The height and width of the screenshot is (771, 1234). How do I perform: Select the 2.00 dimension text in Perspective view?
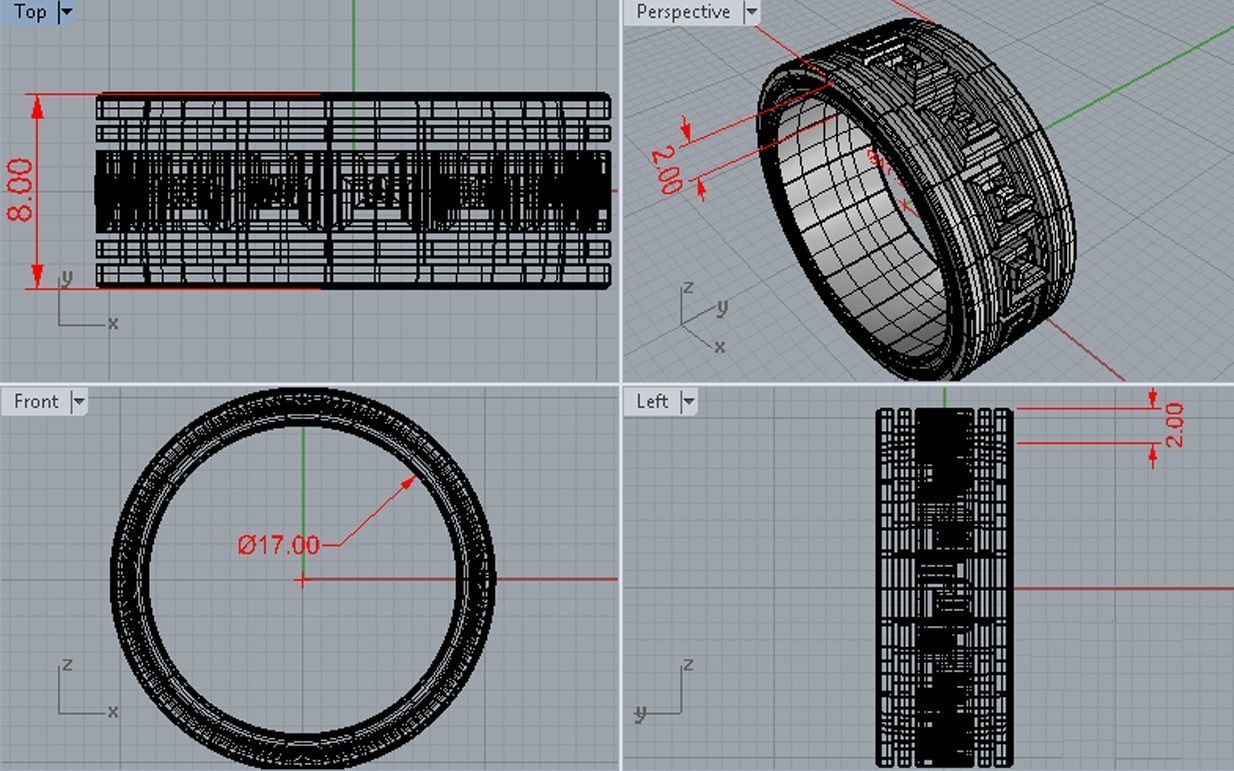(666, 170)
